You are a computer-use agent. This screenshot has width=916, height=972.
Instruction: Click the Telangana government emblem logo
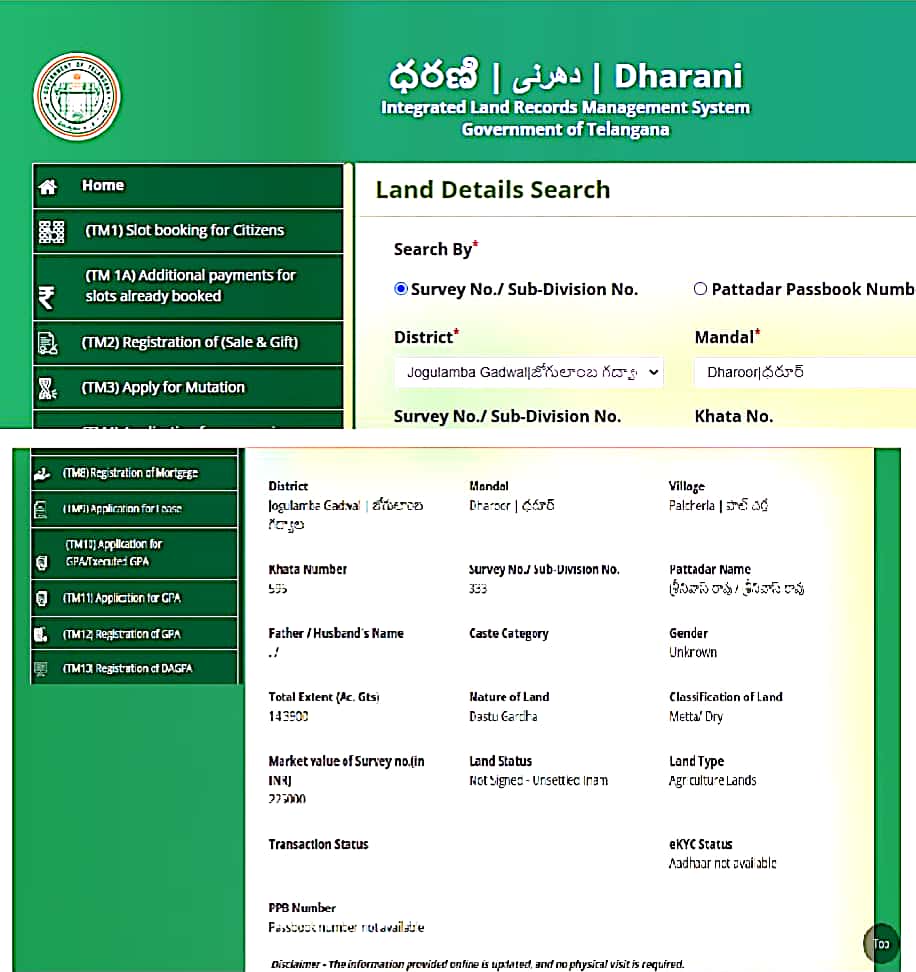[x=77, y=97]
